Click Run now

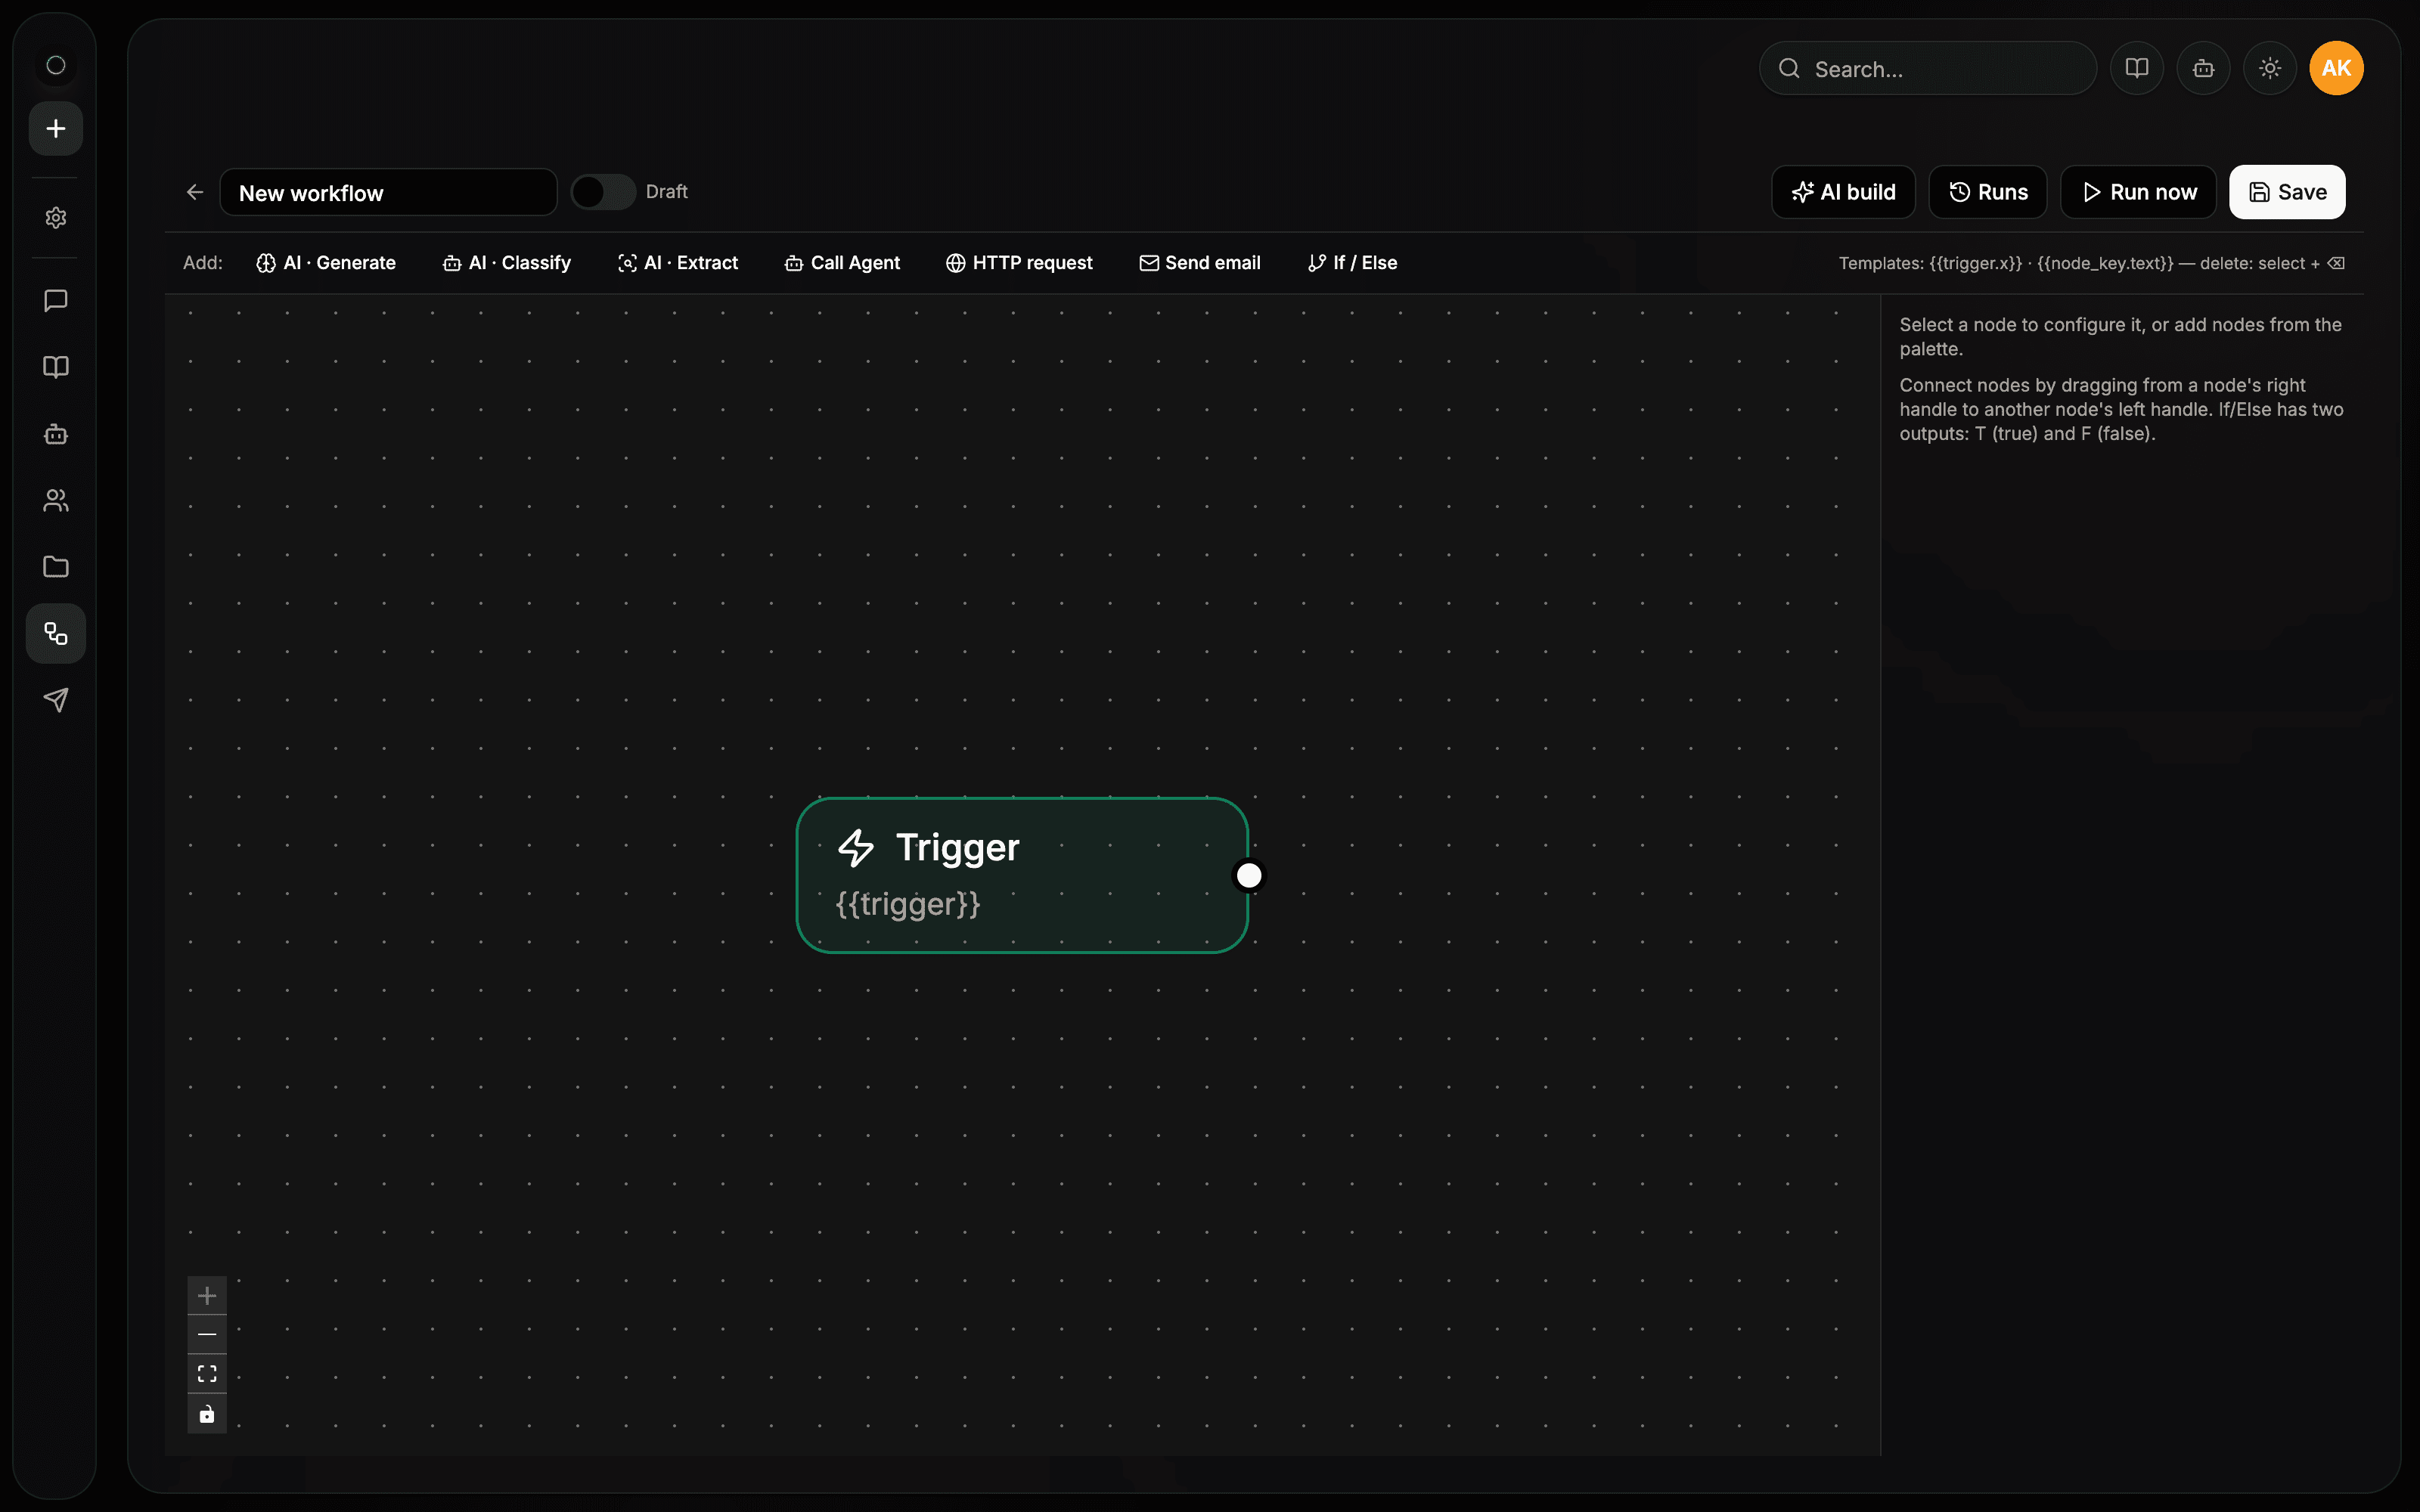tap(2138, 192)
